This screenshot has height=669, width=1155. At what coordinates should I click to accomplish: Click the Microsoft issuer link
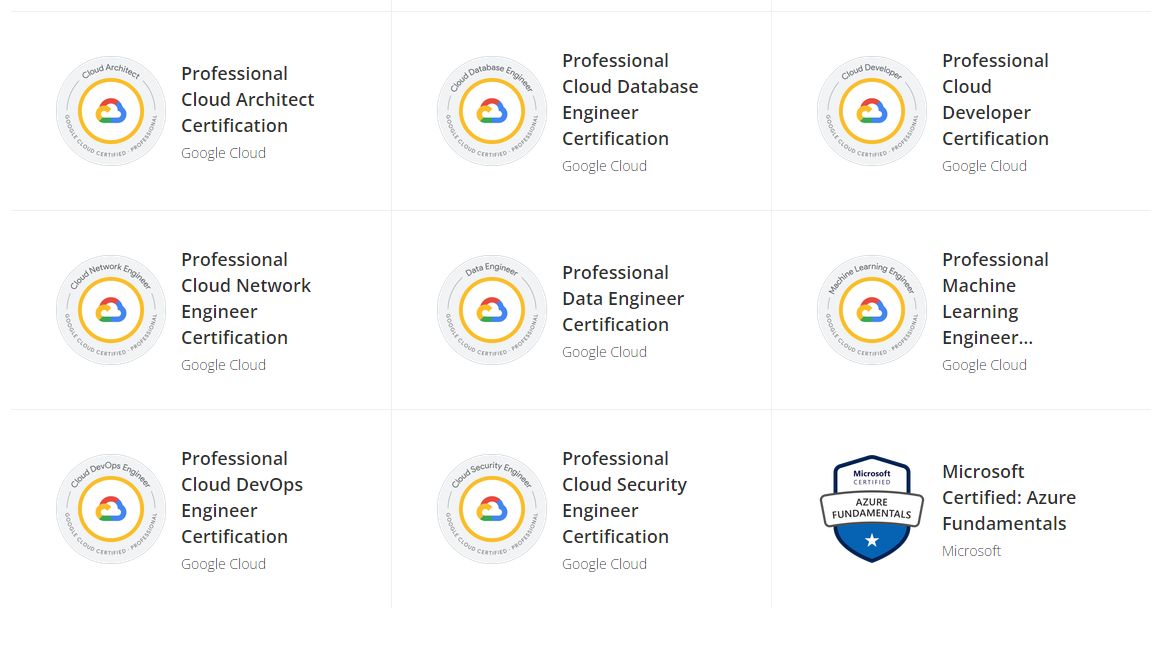click(971, 550)
